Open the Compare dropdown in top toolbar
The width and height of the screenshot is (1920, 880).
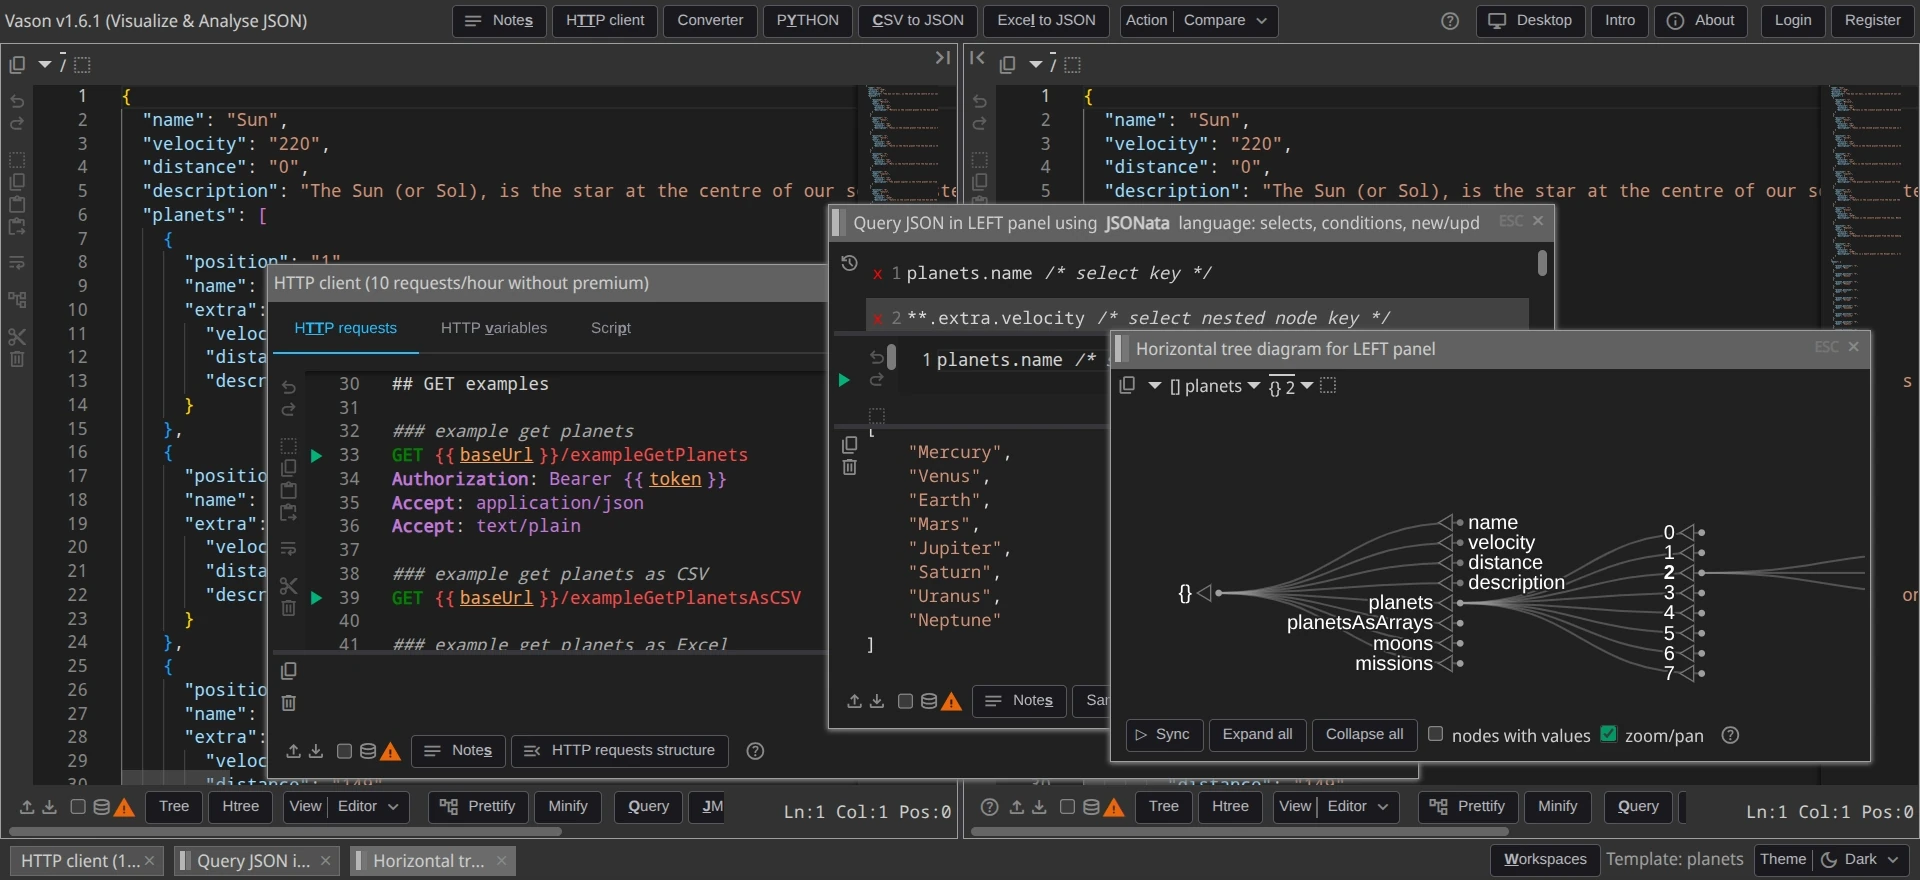[x=1225, y=21]
